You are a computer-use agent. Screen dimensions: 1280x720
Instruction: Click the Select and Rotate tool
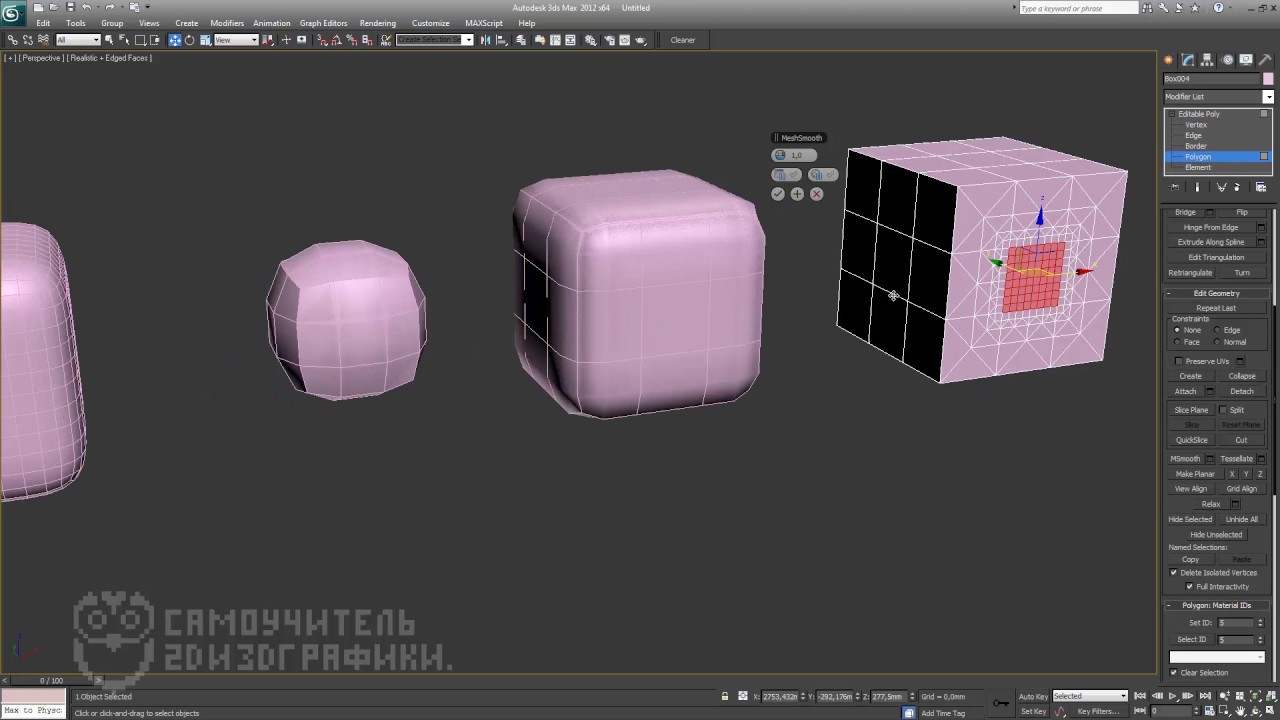point(190,40)
